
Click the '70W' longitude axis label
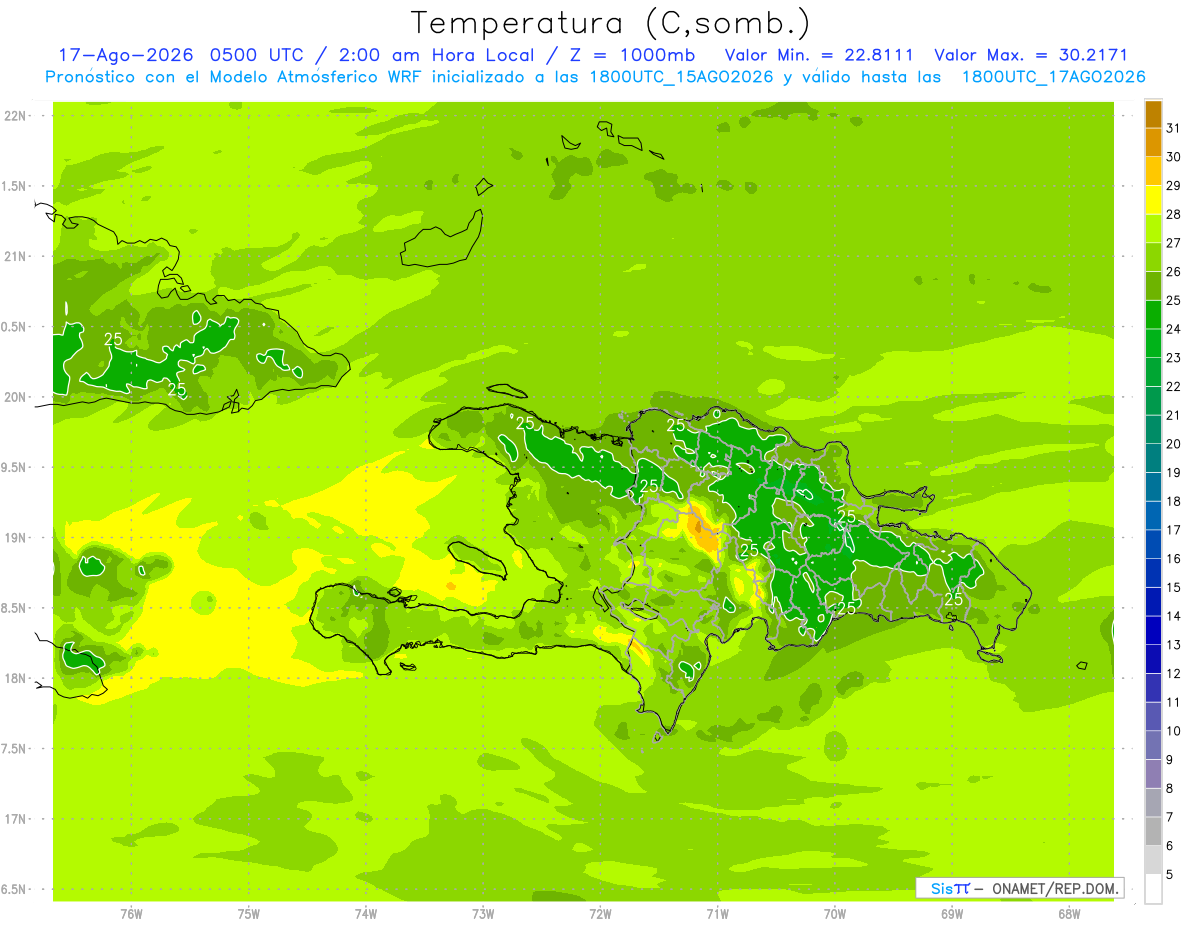click(835, 913)
